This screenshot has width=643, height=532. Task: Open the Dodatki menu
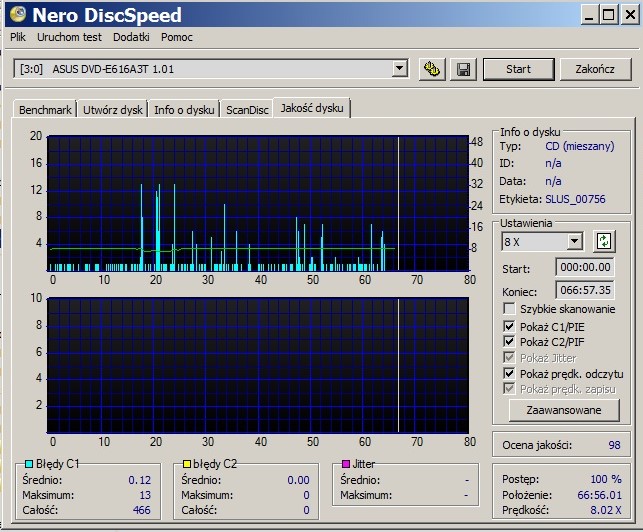(x=131, y=37)
